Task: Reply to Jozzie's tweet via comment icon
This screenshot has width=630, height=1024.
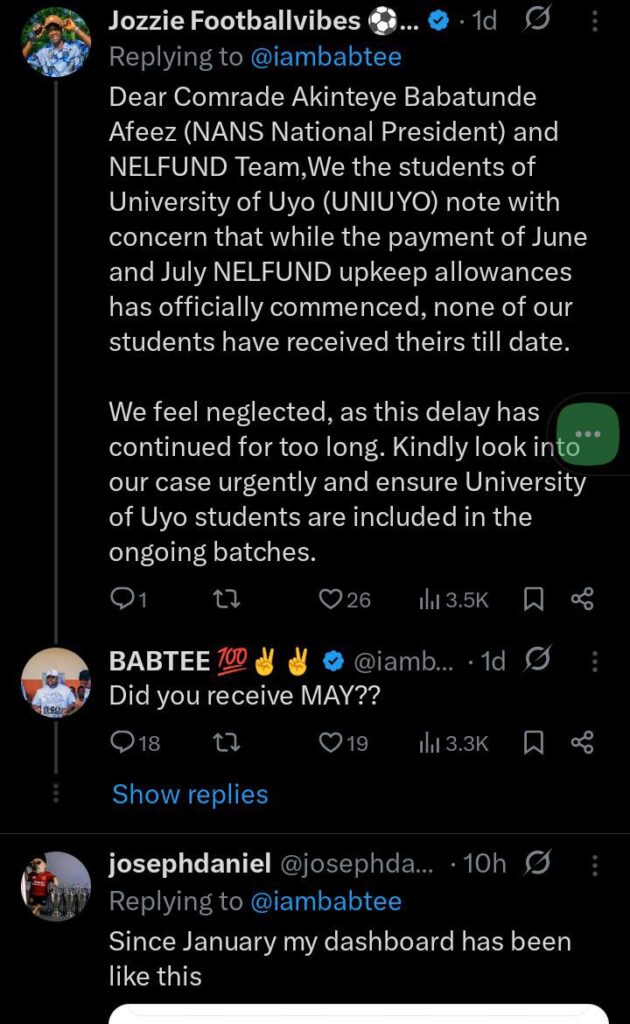Action: click(121, 599)
